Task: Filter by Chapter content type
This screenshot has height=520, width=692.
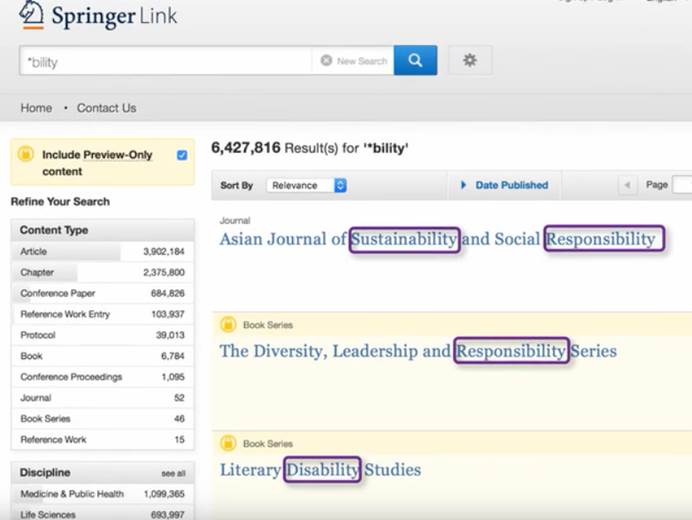Action: [102, 272]
